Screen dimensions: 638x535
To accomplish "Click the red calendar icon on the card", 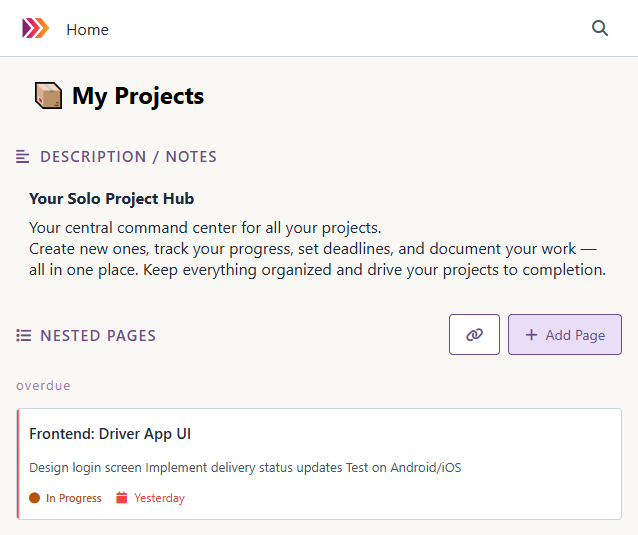I will [x=122, y=498].
